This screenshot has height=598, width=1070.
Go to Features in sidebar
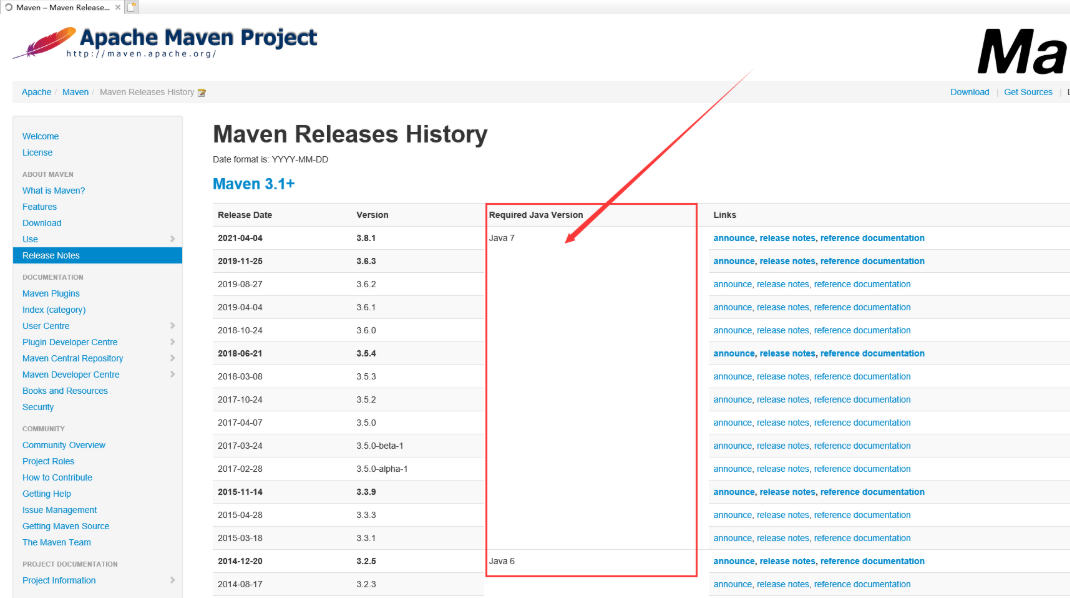coord(39,207)
